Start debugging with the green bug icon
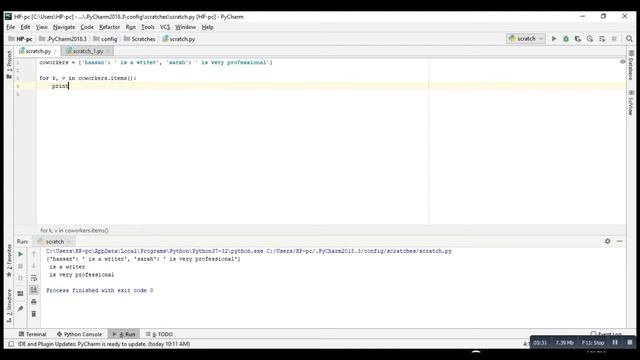640x360 pixels. [566, 39]
